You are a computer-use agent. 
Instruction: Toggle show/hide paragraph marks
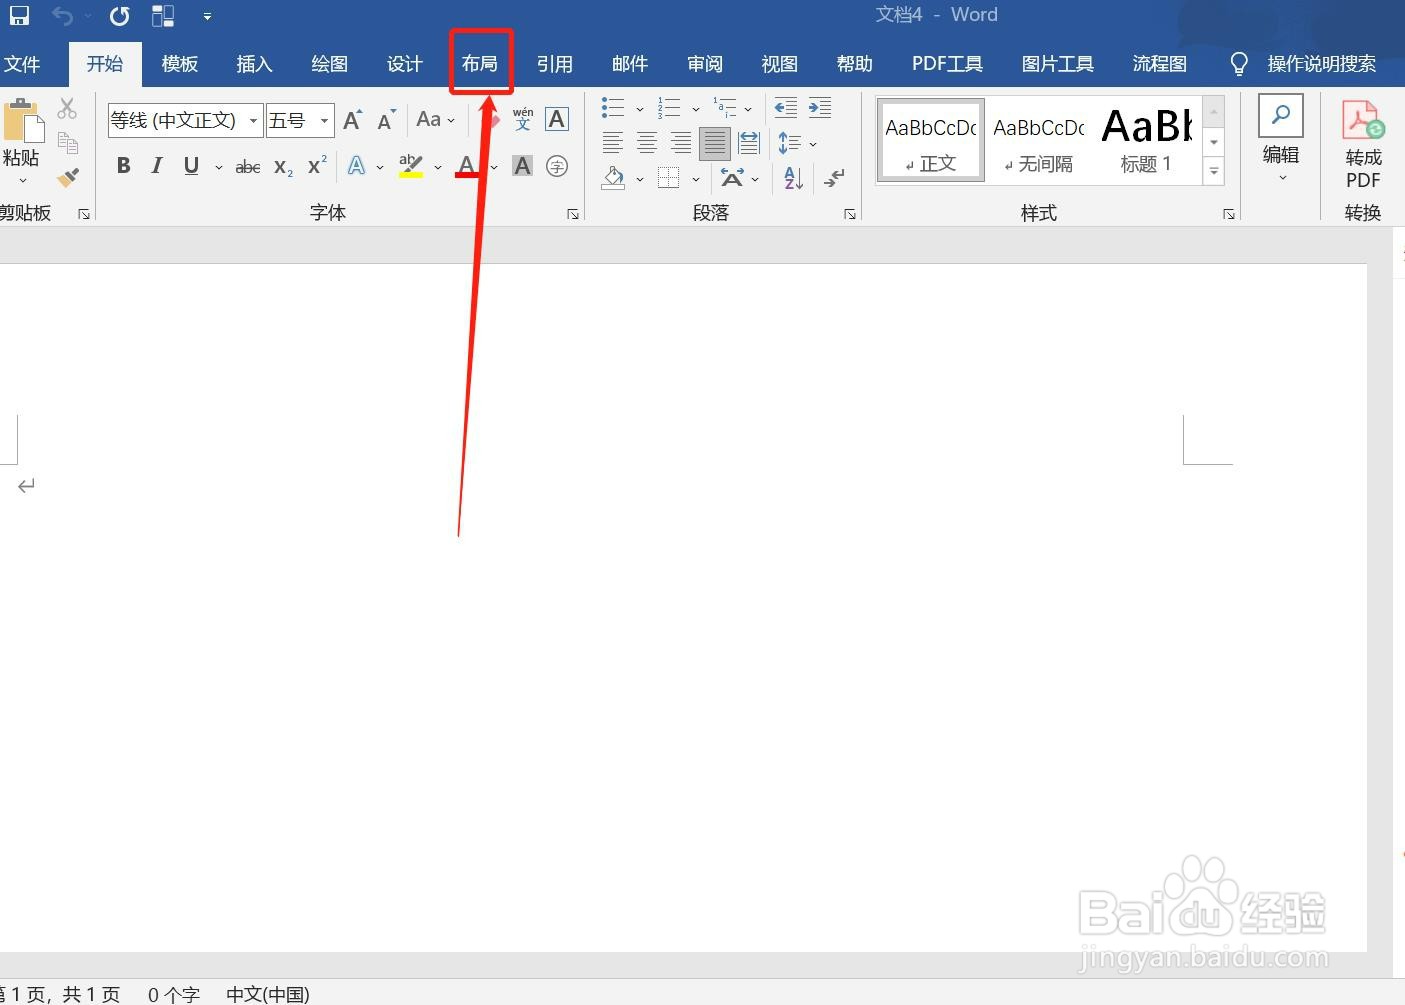click(834, 179)
